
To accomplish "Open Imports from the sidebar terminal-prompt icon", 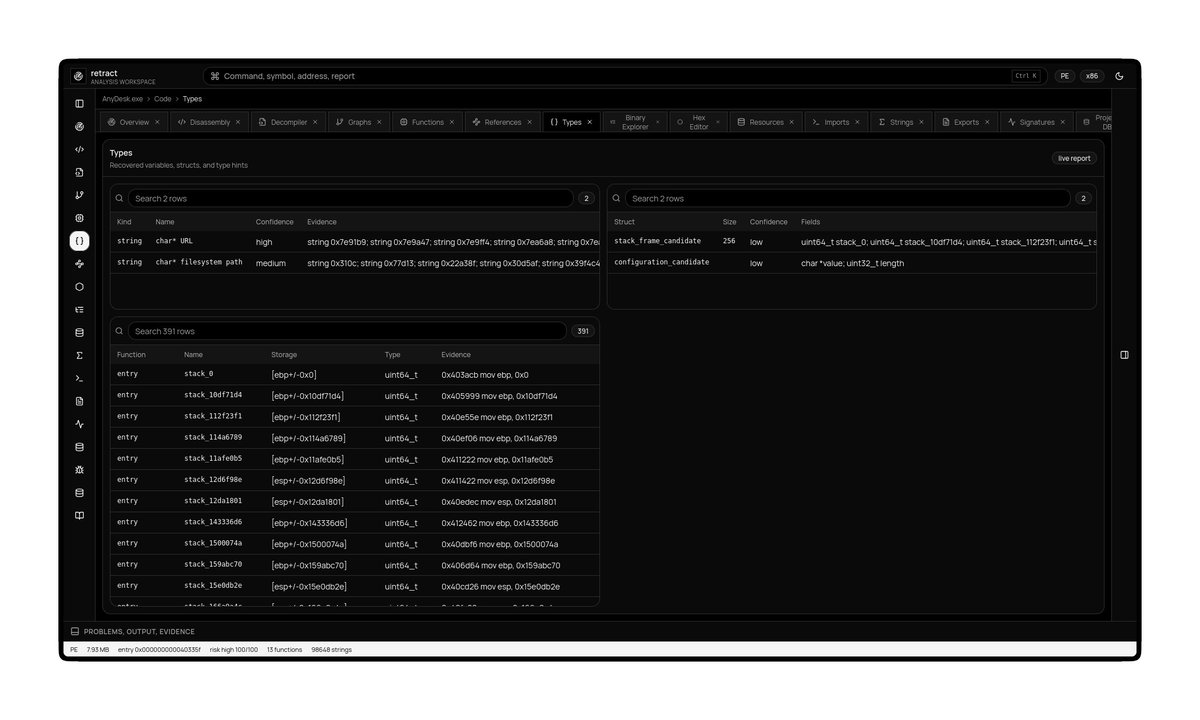I will [79, 378].
